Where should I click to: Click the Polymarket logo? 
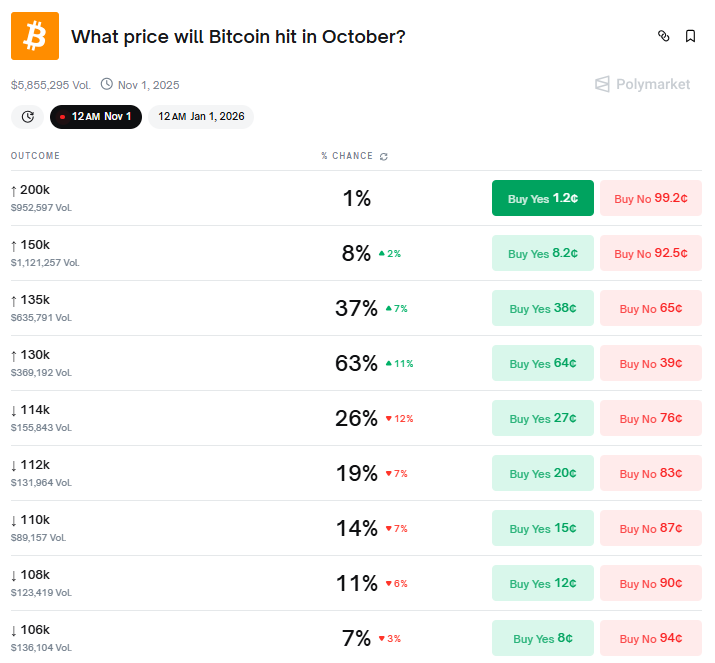[x=642, y=85]
